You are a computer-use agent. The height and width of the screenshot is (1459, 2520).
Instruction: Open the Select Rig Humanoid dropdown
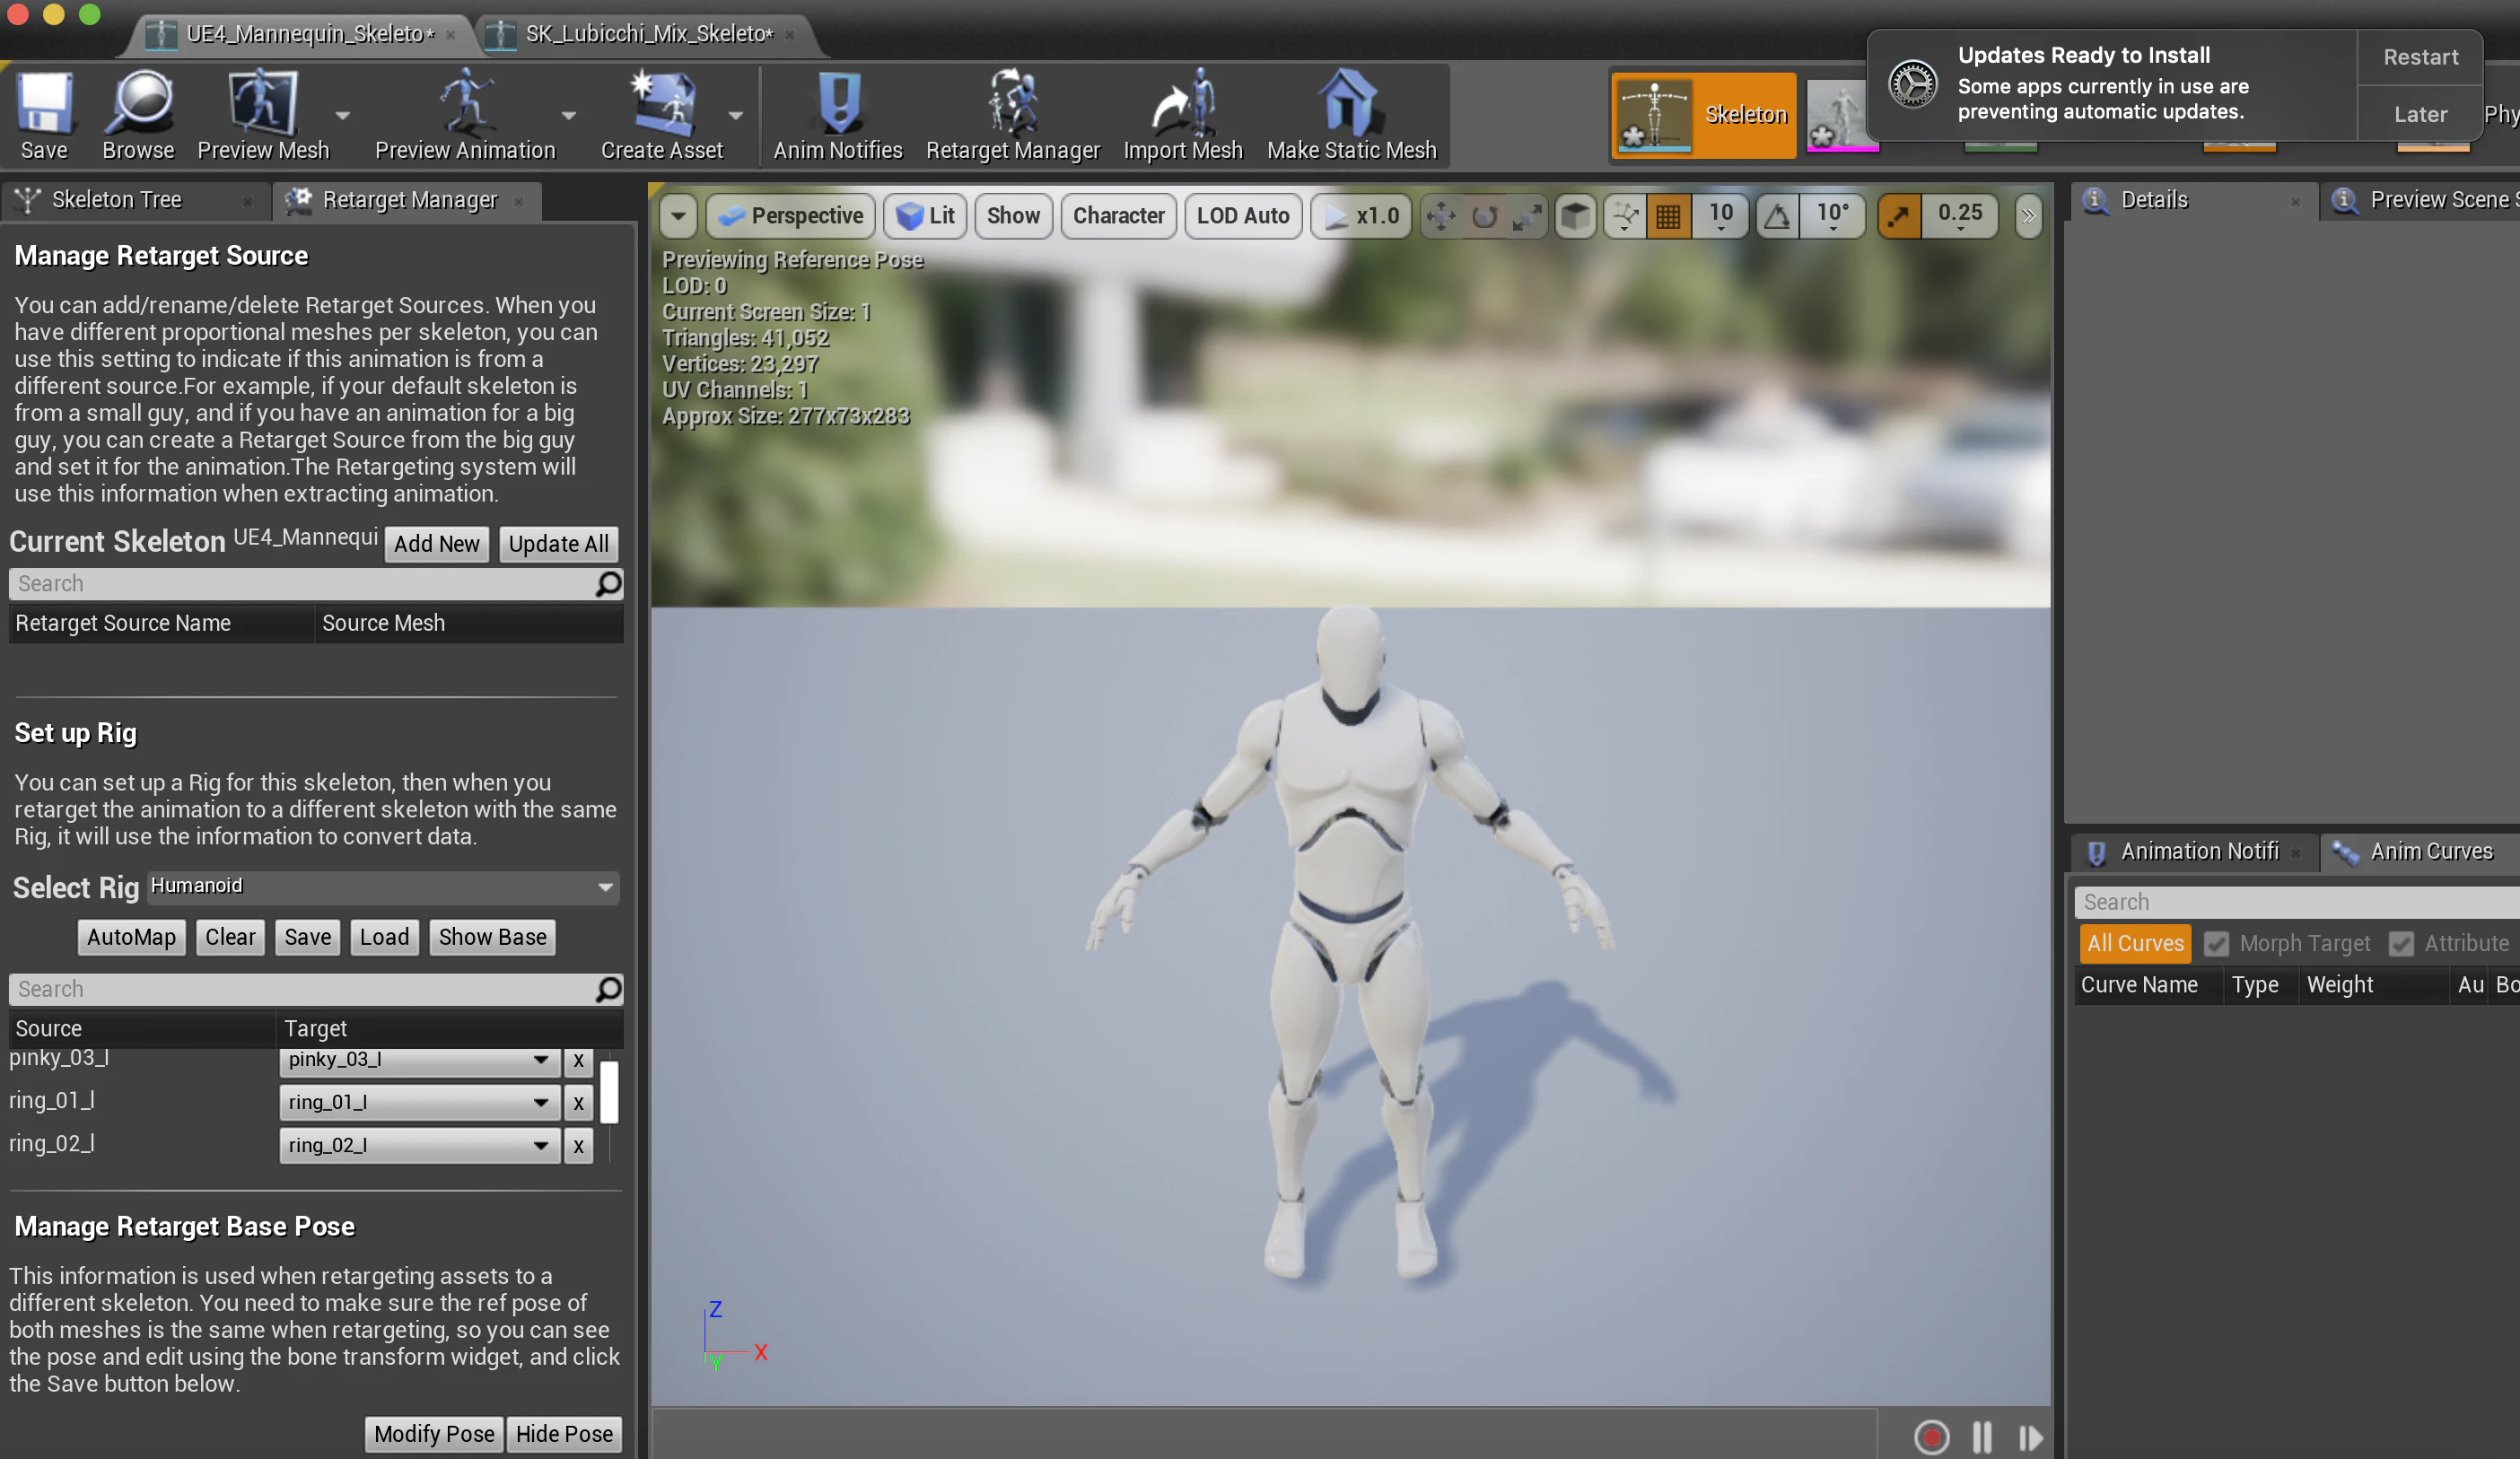[383, 887]
